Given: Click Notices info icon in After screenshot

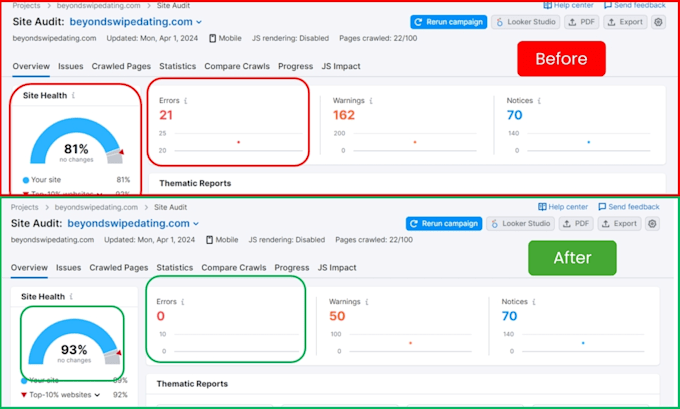Looking at the screenshot, I should point(533,302).
